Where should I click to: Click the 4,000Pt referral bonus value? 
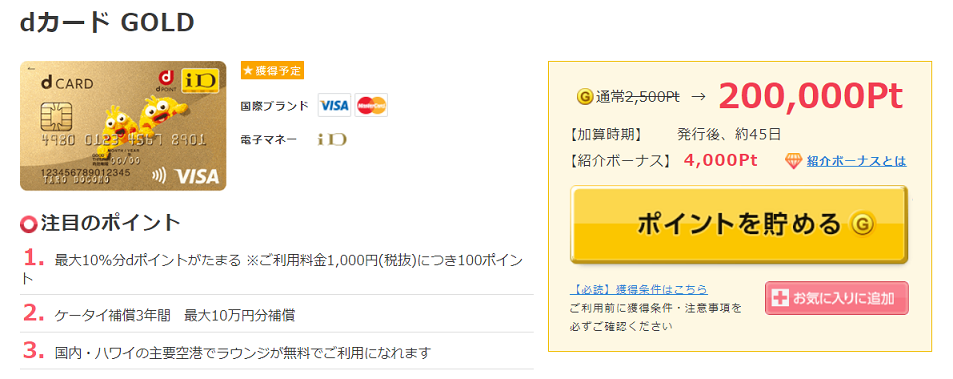pos(720,160)
